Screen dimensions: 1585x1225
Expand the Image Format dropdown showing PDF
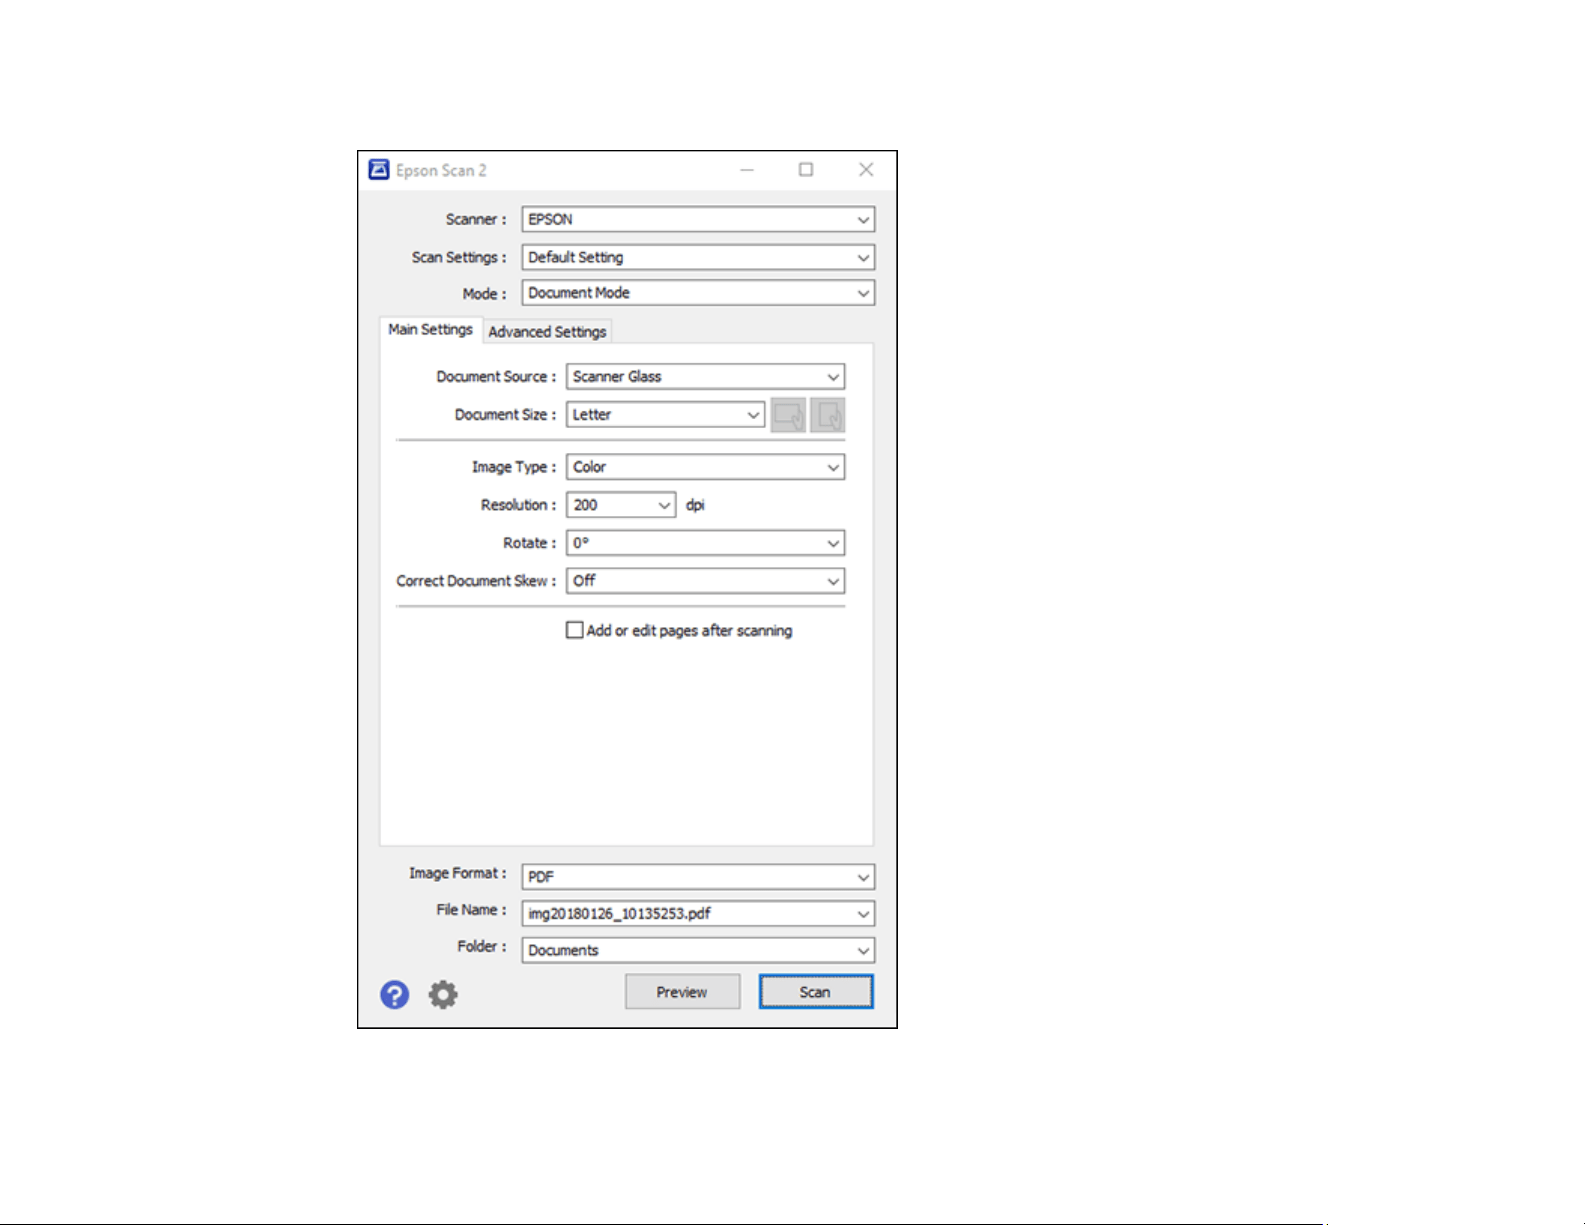point(698,877)
